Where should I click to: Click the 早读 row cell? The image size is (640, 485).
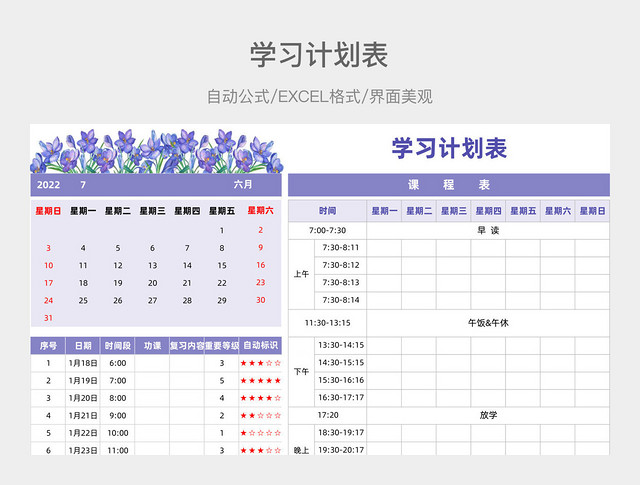click(488, 231)
